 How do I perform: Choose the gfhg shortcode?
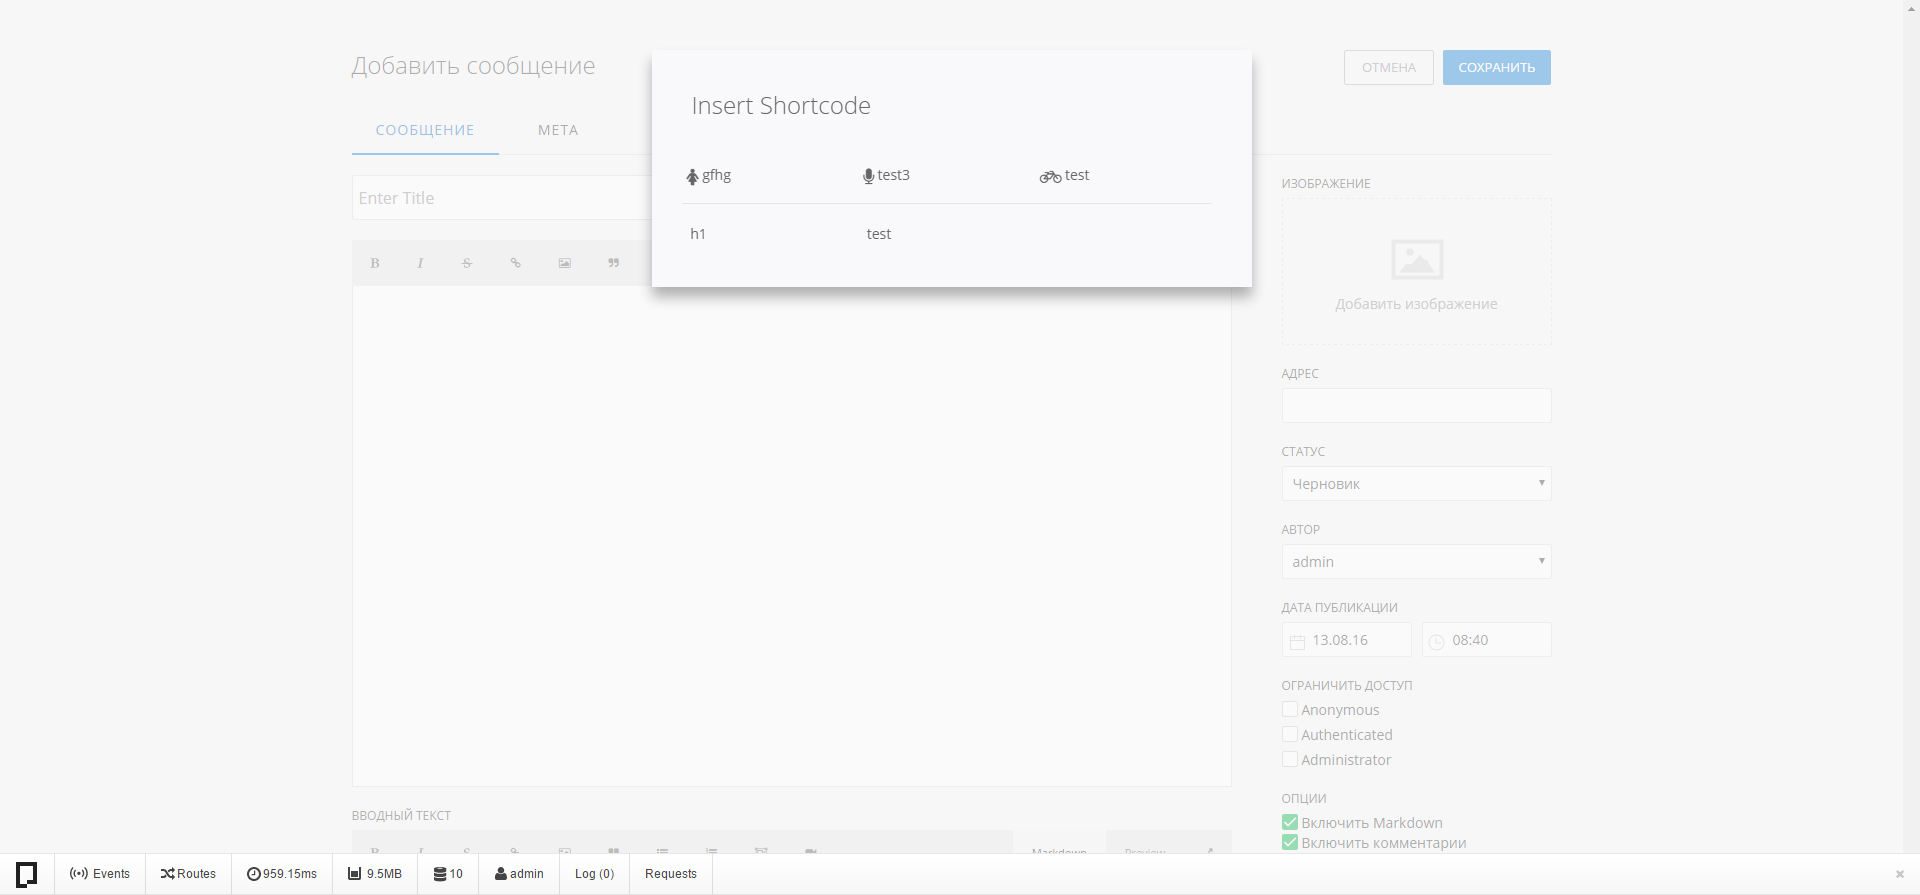pos(708,175)
